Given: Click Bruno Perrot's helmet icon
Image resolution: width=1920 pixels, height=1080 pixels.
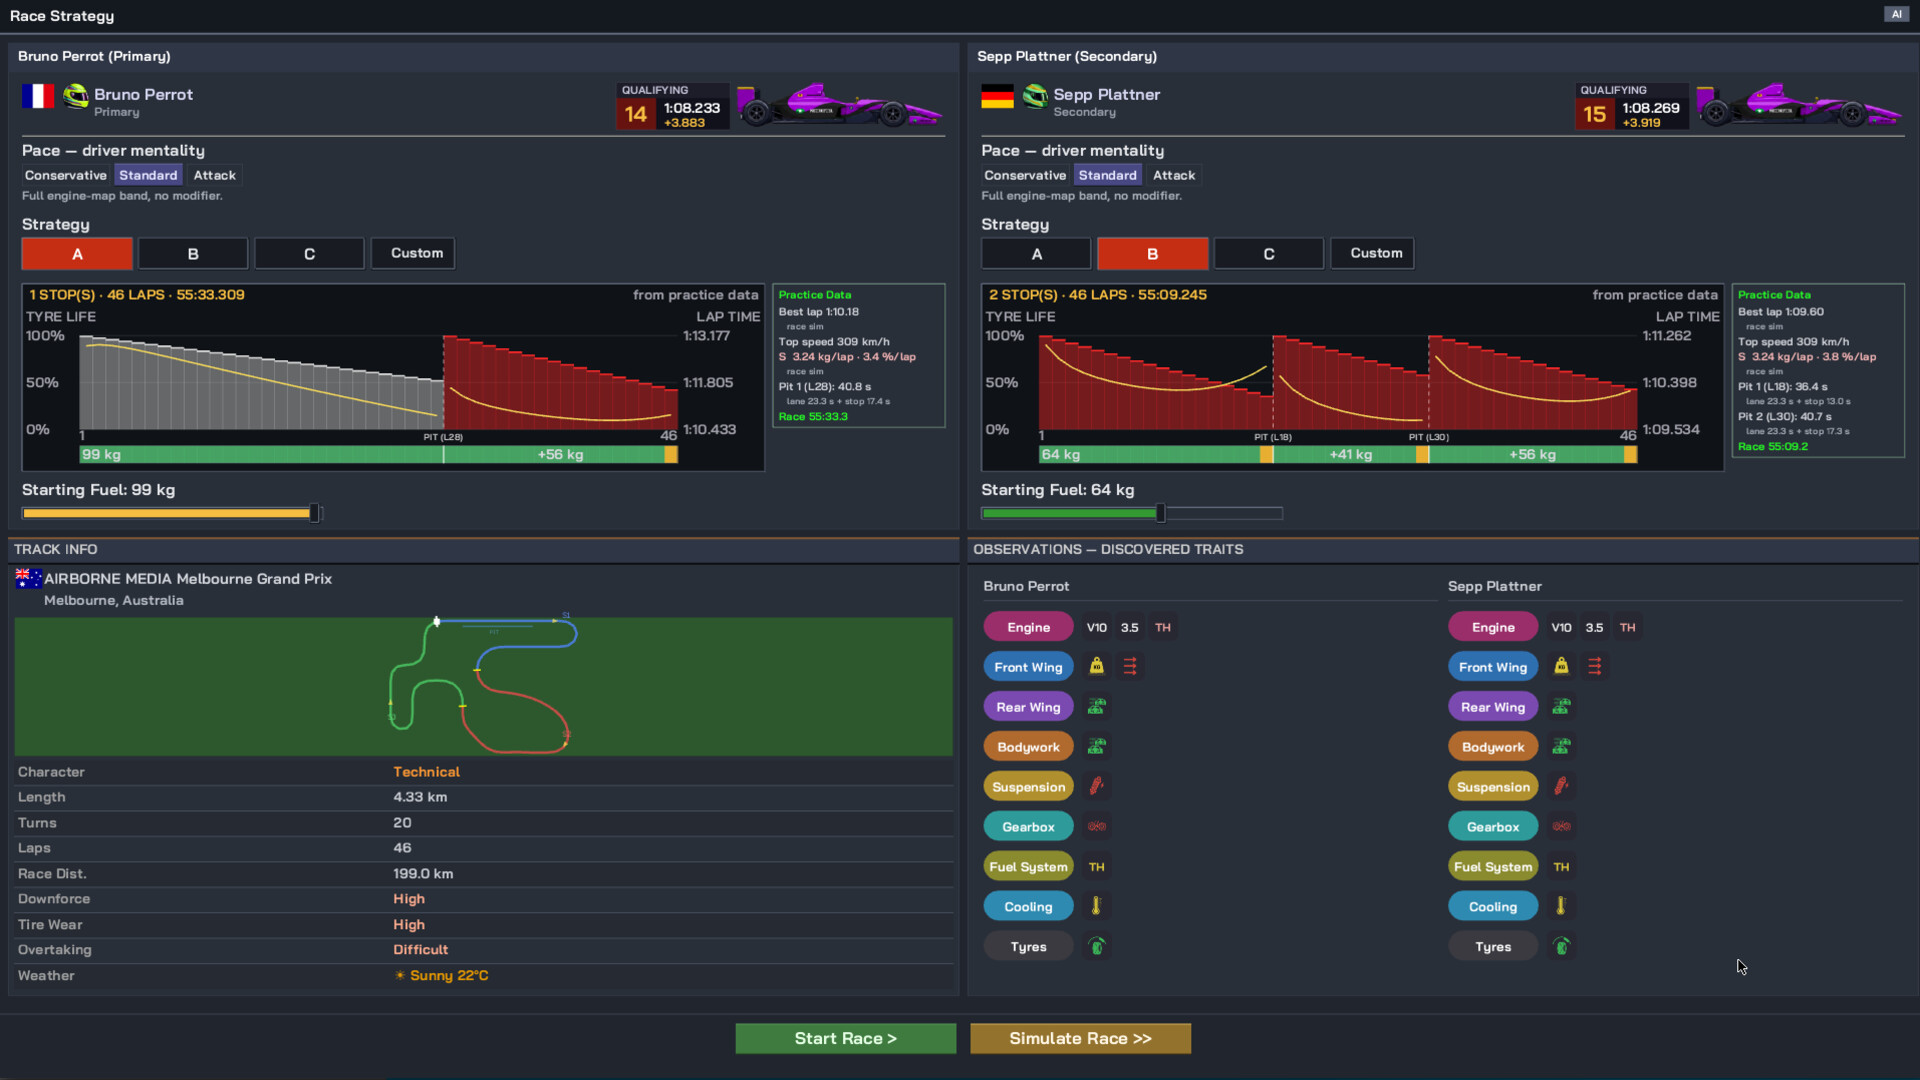Looking at the screenshot, I should point(76,96).
